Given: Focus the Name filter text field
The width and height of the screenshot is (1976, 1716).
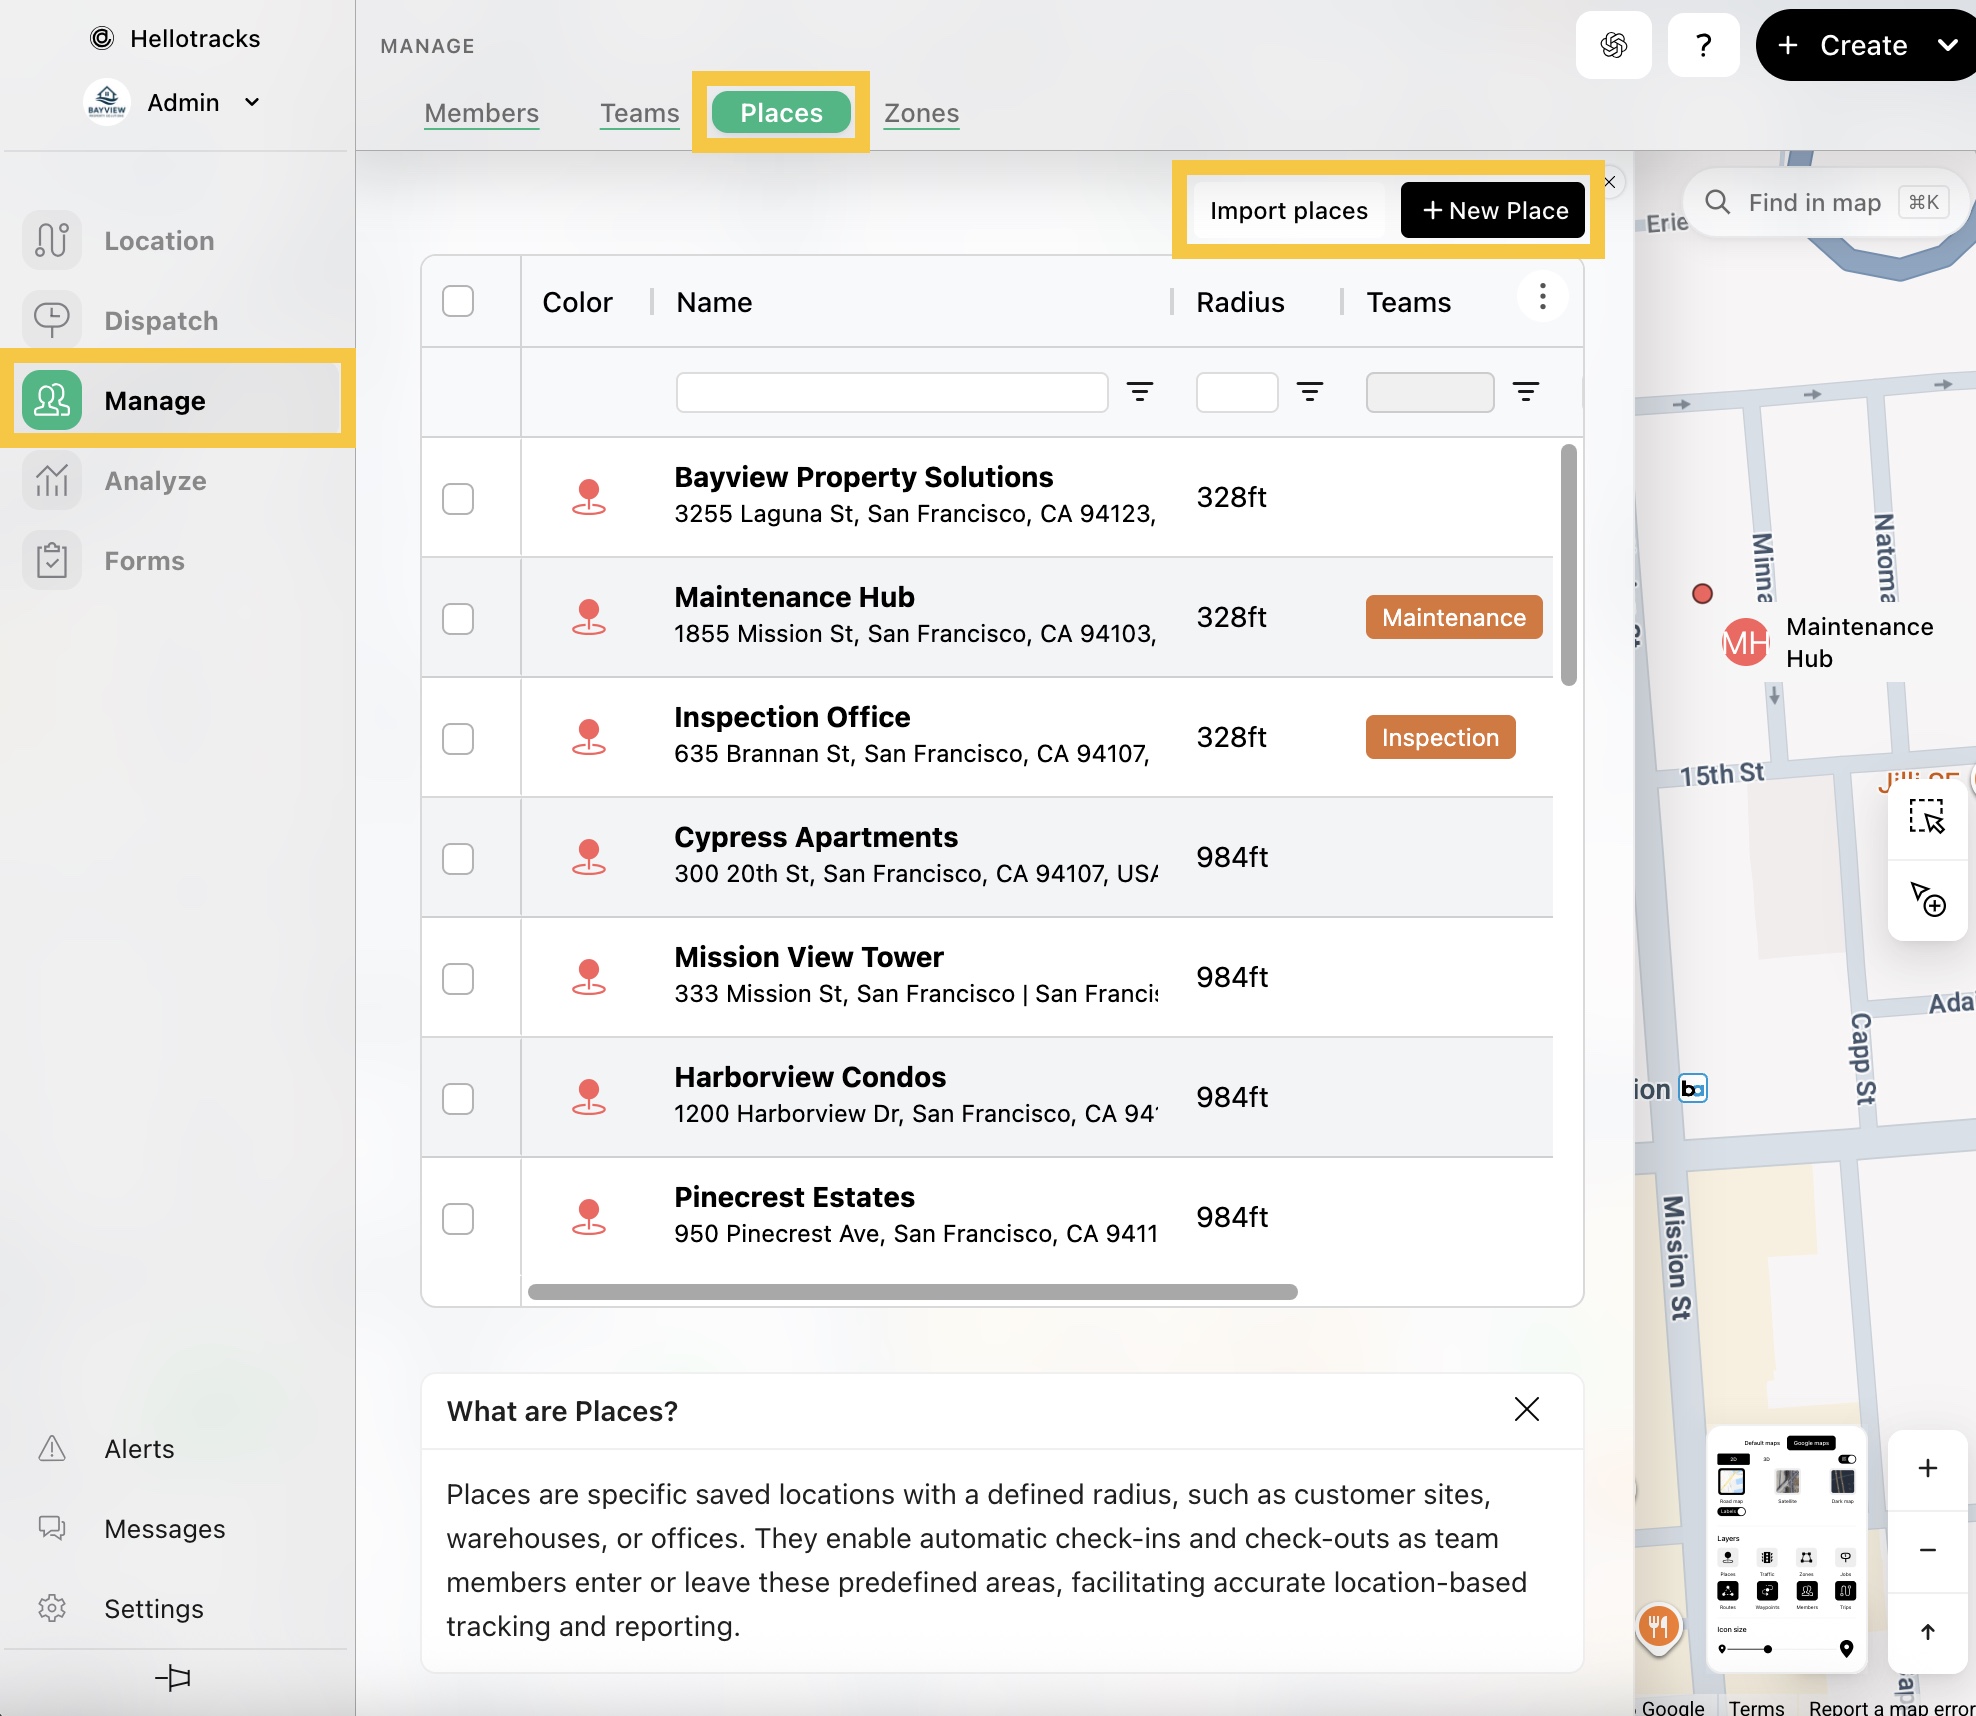Looking at the screenshot, I should (892, 392).
